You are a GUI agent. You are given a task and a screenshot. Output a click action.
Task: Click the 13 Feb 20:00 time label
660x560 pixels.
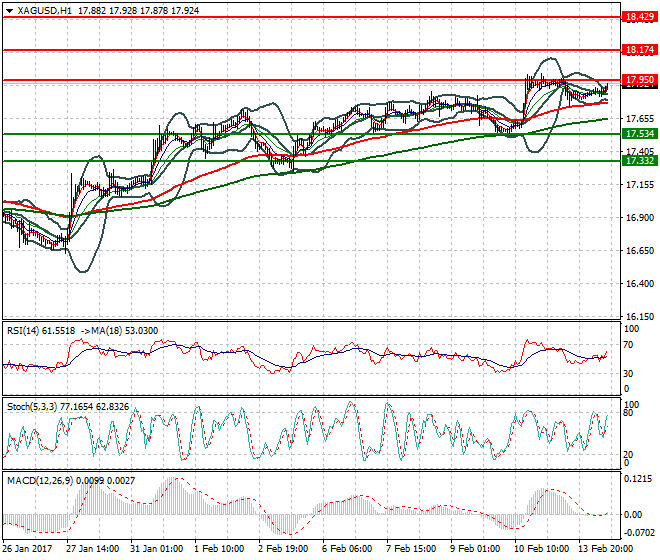tap(606, 549)
